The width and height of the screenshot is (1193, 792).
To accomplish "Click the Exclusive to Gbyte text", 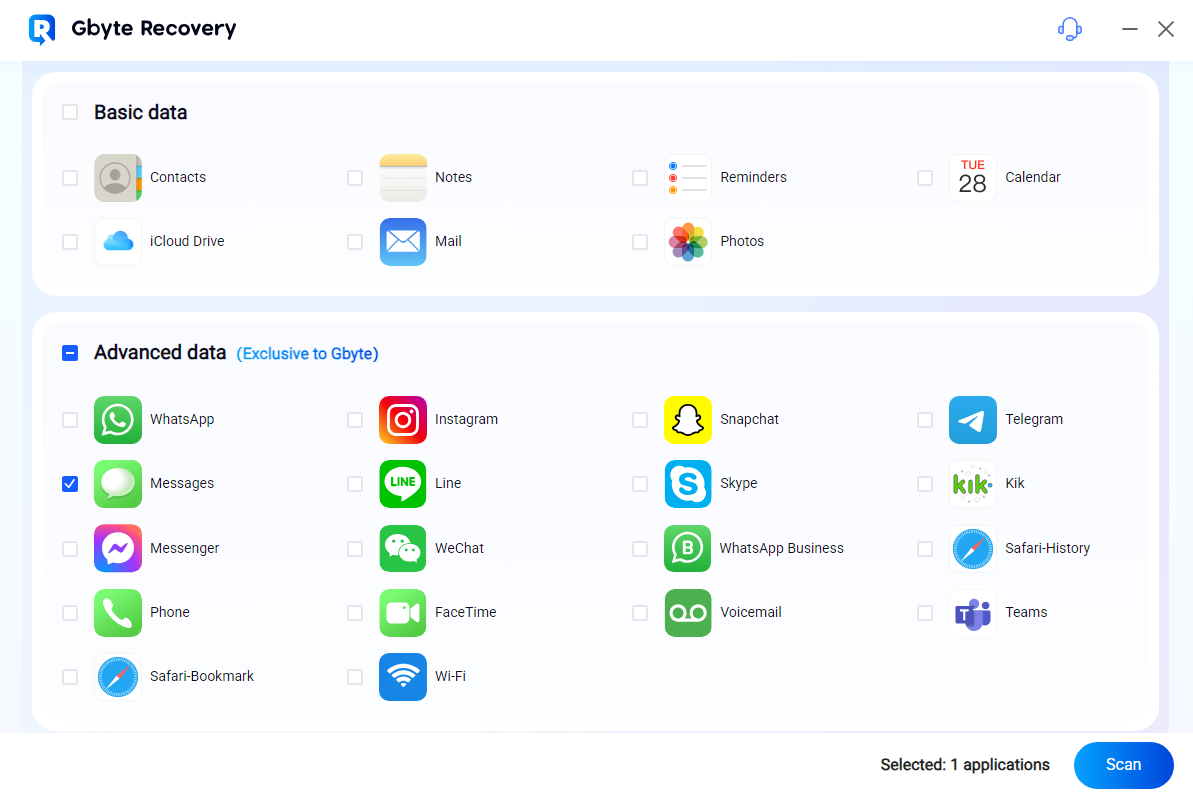I will click(x=307, y=354).
